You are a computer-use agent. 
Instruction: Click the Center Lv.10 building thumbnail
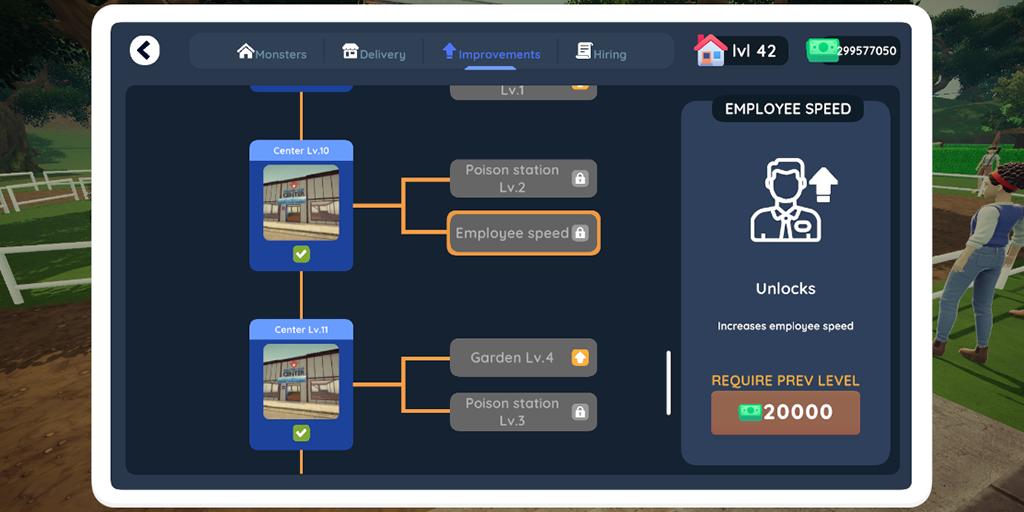click(x=301, y=202)
